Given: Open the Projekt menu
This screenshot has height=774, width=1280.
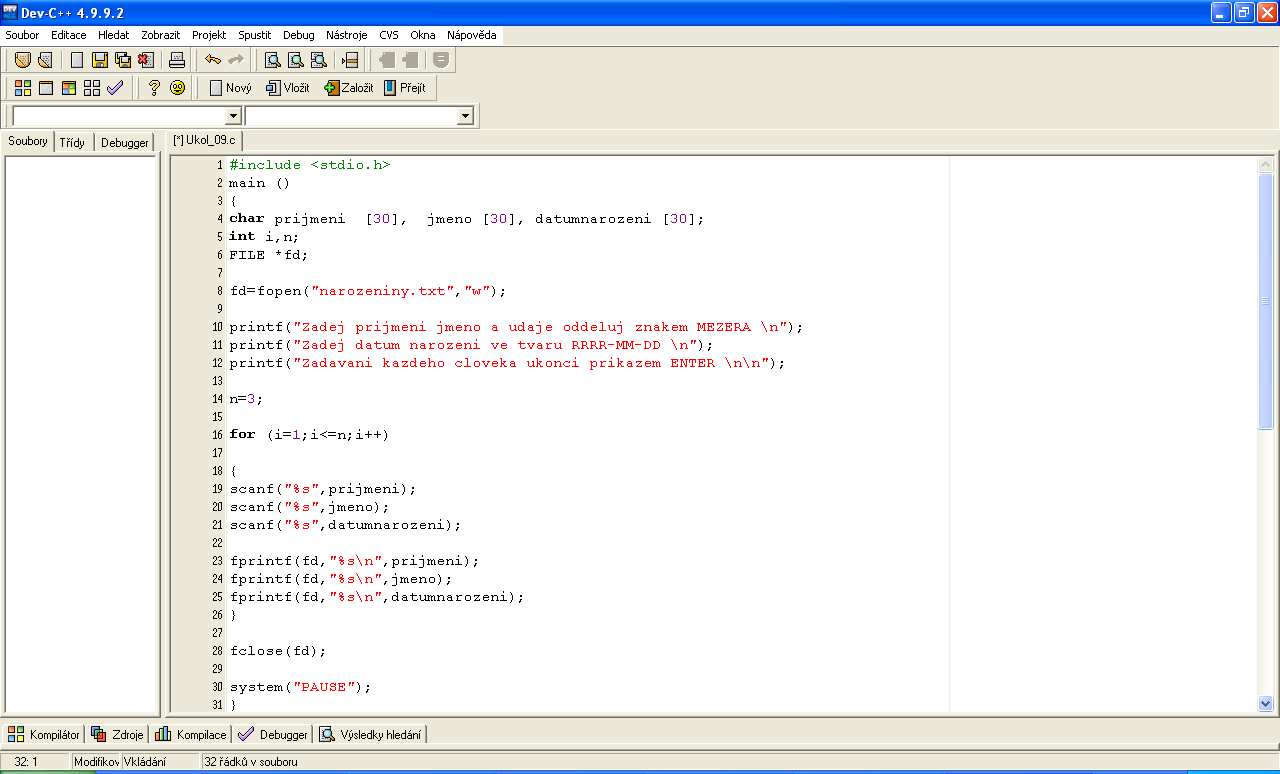Looking at the screenshot, I should tap(209, 35).
